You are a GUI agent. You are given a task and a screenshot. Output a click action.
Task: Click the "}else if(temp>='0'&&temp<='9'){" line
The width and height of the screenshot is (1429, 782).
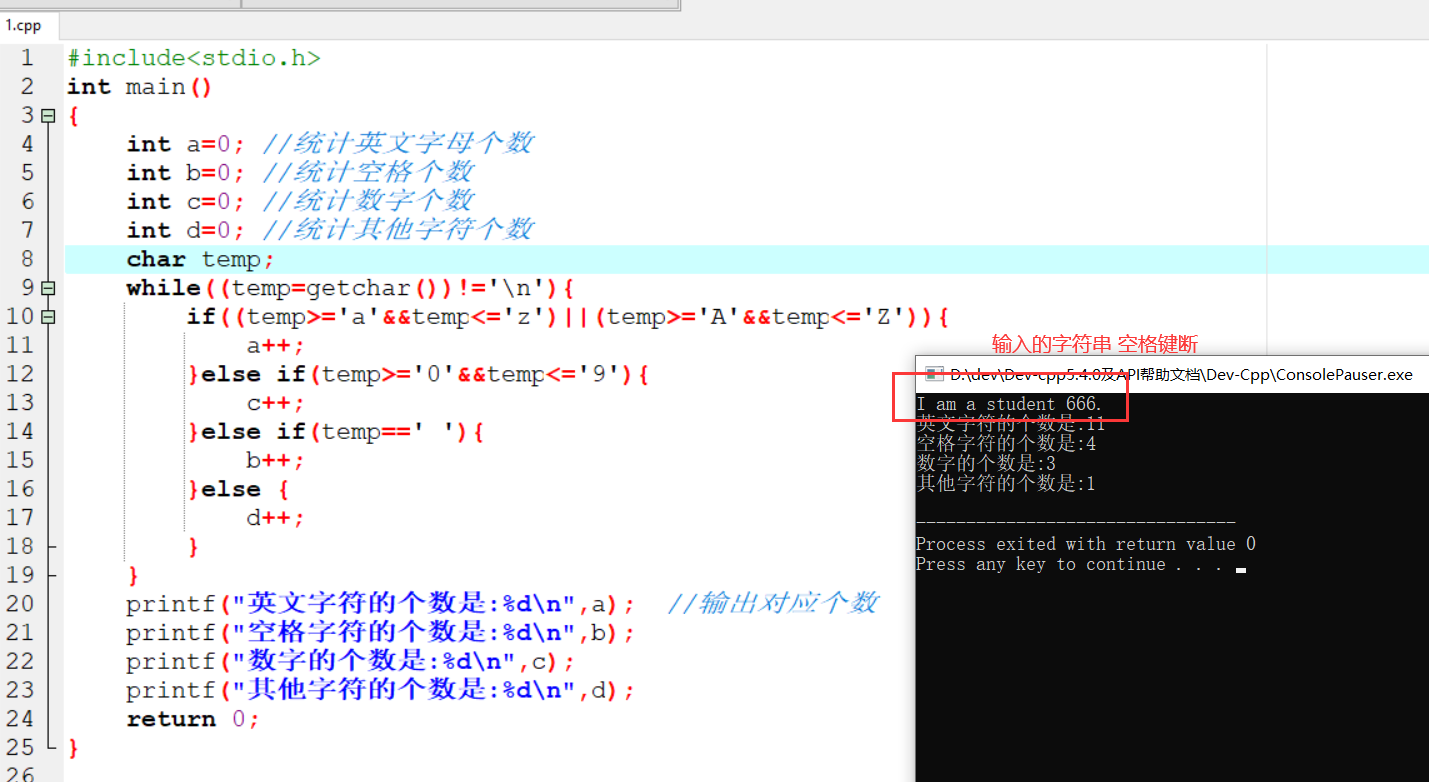tap(418, 375)
